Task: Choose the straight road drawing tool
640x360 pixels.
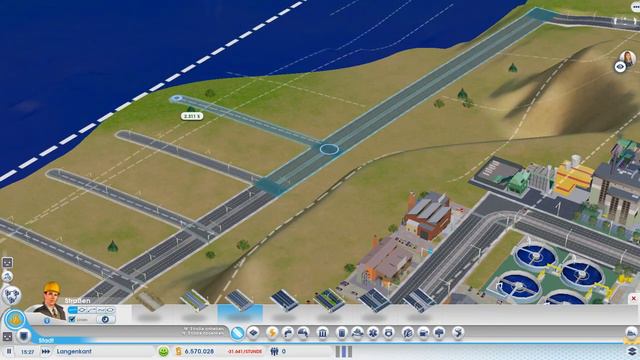Action: 73,310
